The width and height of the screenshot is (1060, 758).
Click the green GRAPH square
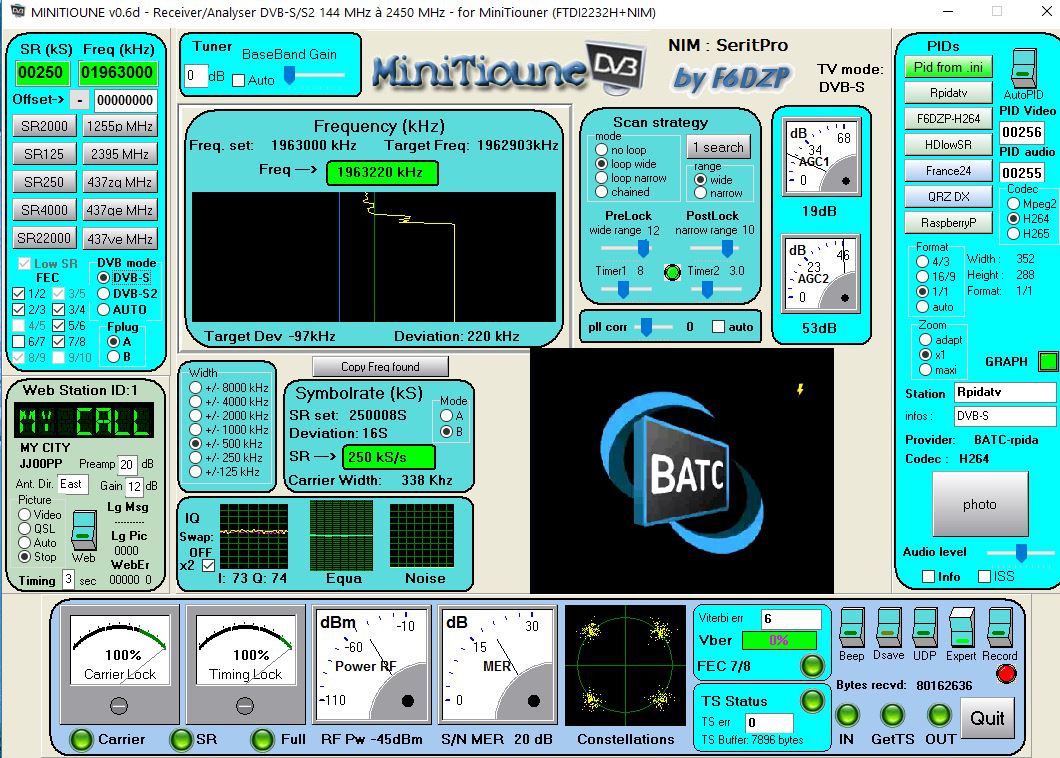[x=1048, y=362]
